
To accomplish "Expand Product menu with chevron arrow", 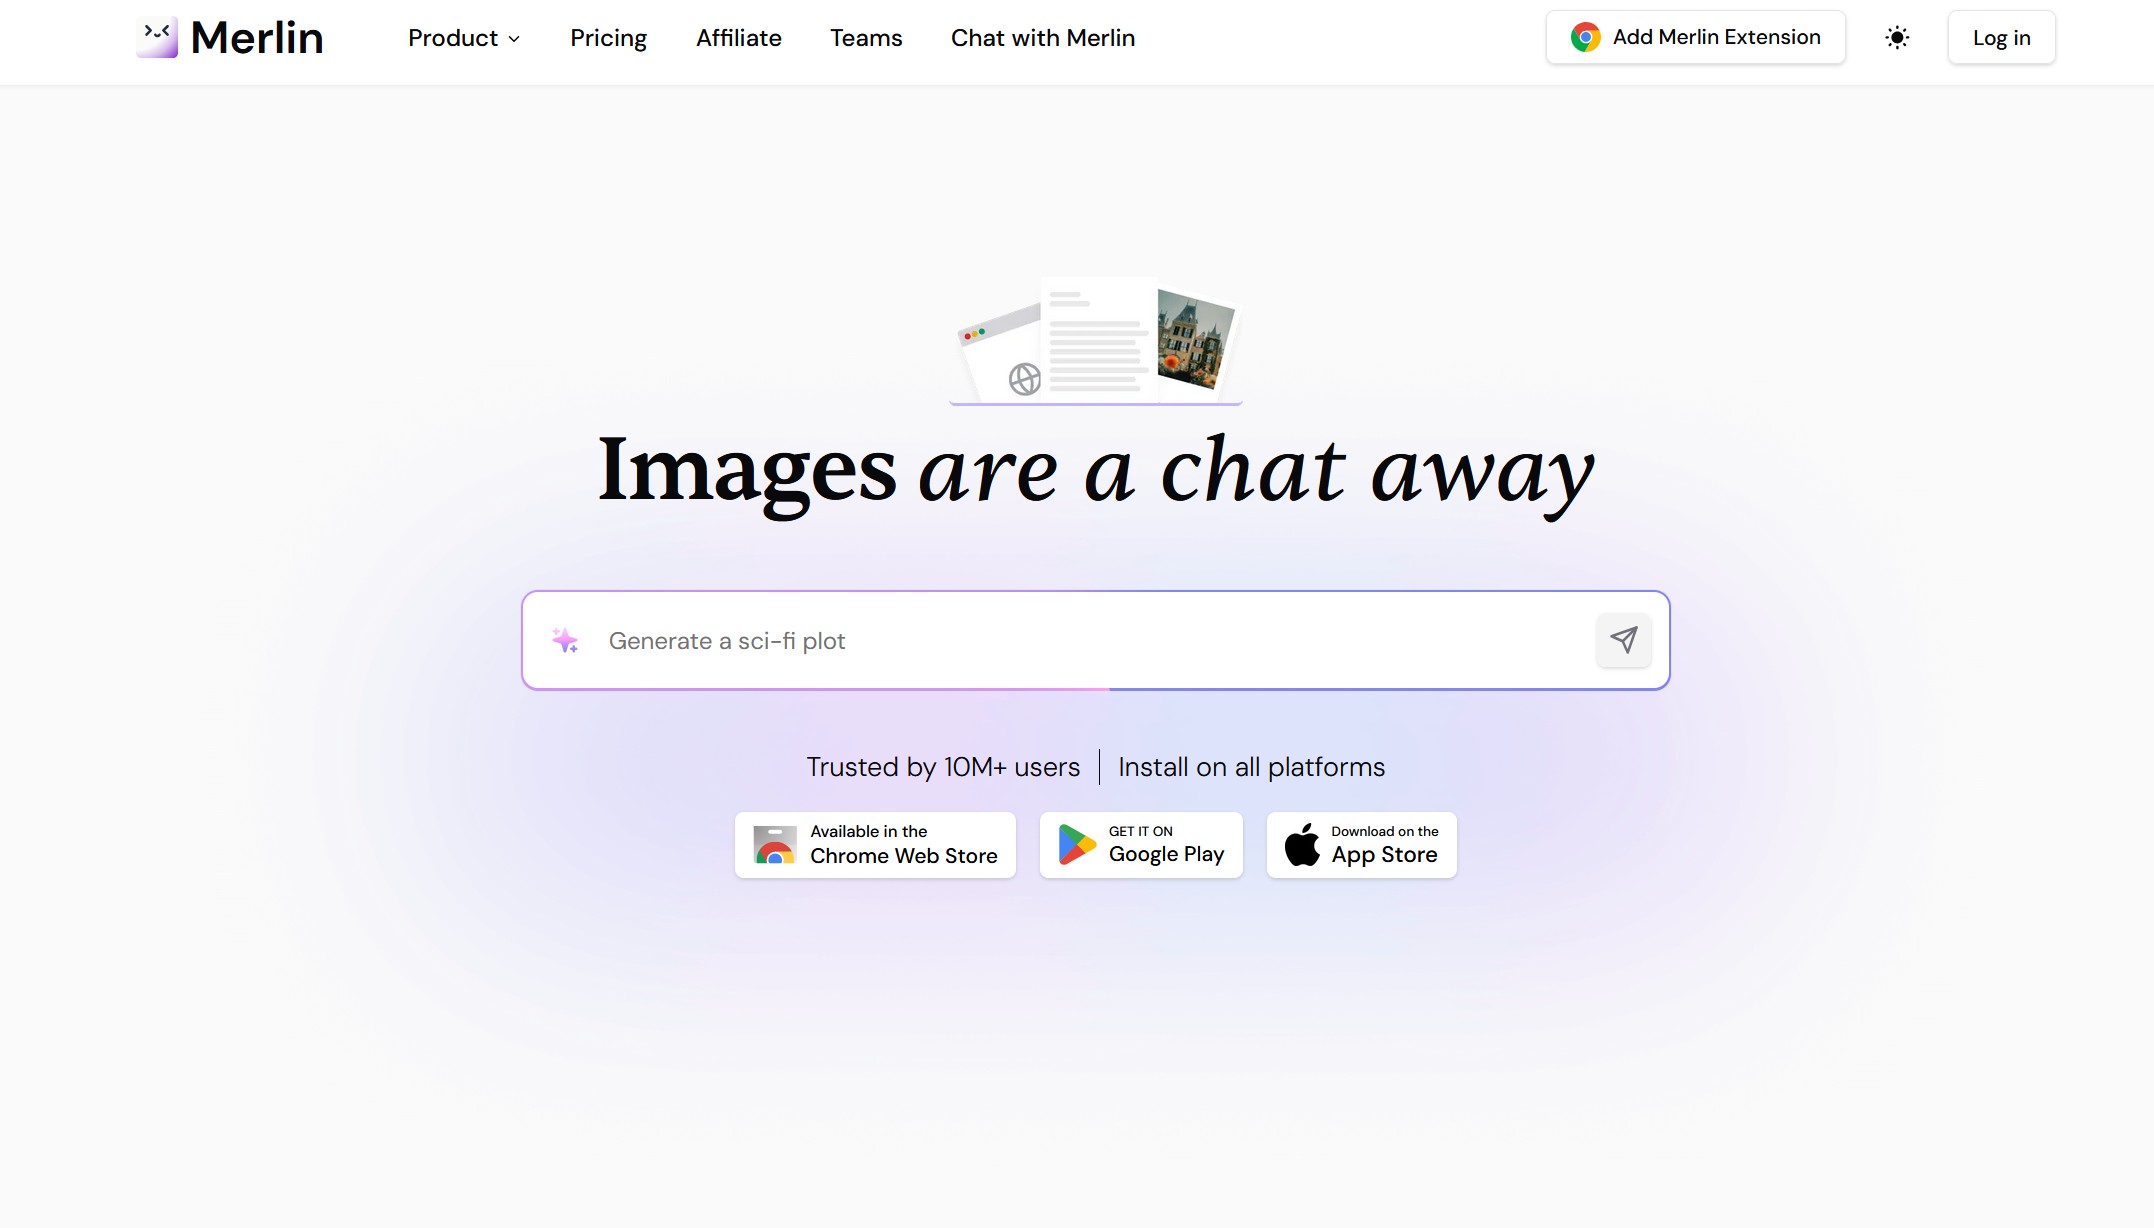I will point(465,38).
